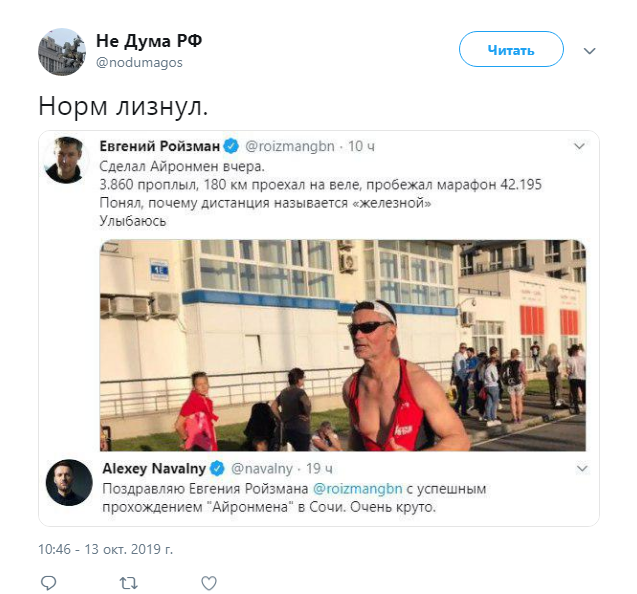Click verified badge next to Alexey Navalny
The width and height of the screenshot is (637, 594).
(217, 468)
